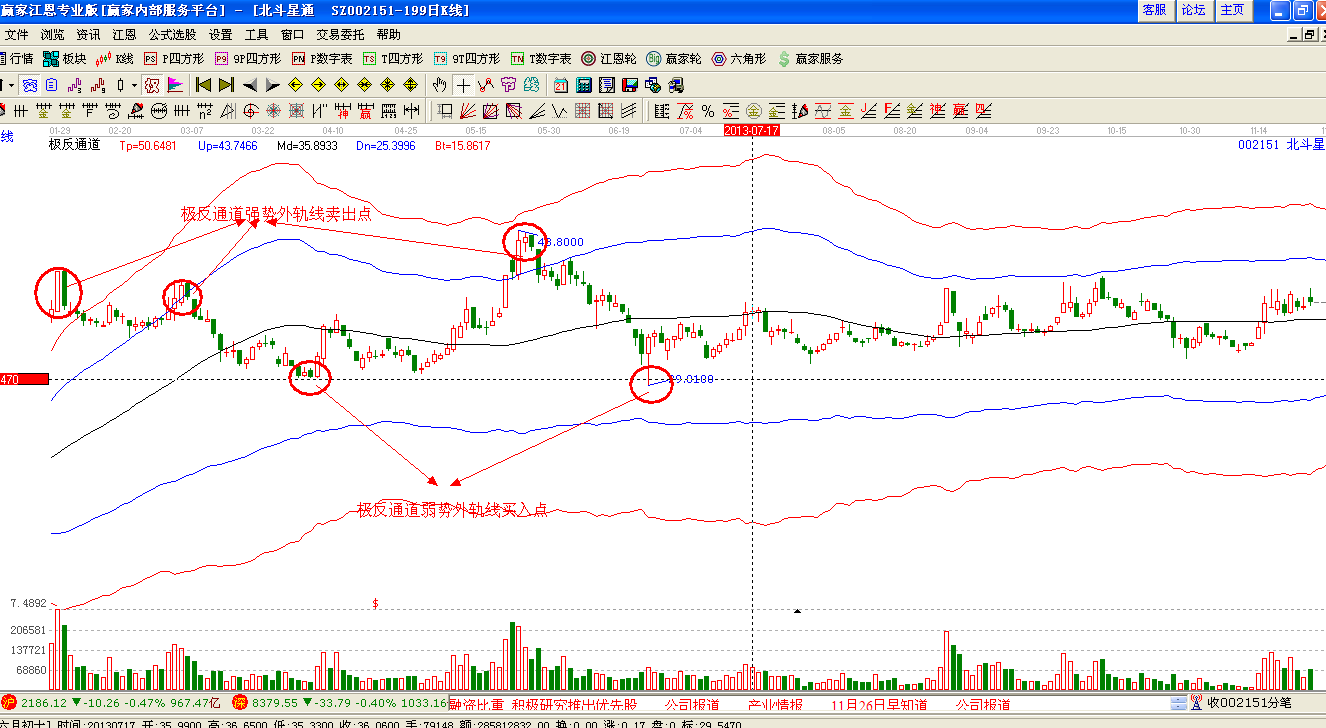The height and width of the screenshot is (728, 1326).
Task: Click the 主页 home page button
Action: coord(1232,10)
